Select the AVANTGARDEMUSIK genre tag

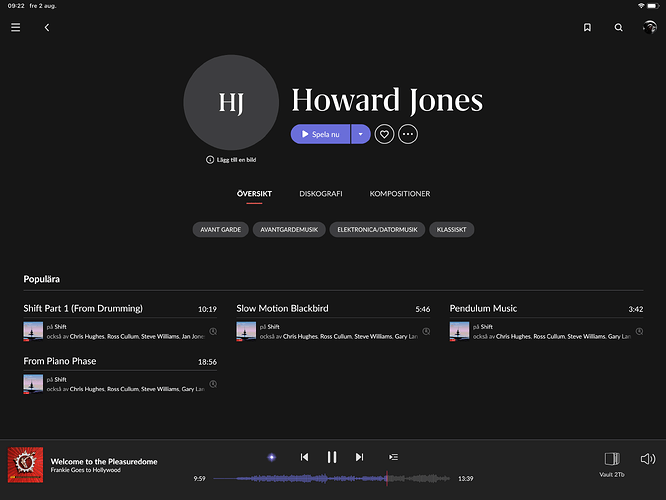point(289,229)
